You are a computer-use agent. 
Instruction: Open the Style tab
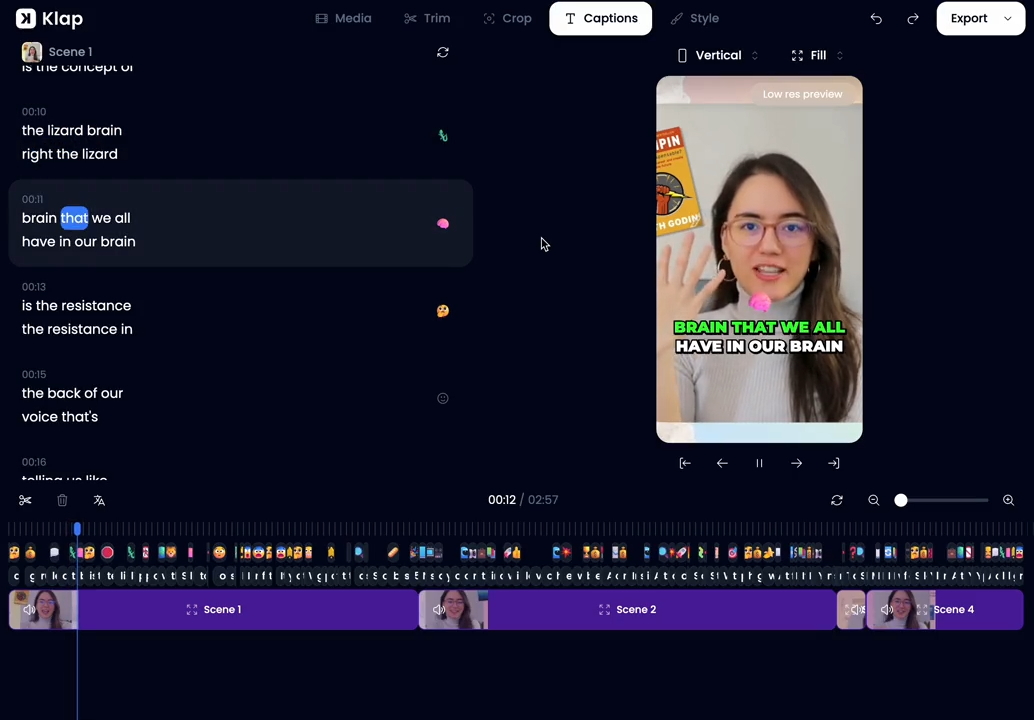click(694, 19)
